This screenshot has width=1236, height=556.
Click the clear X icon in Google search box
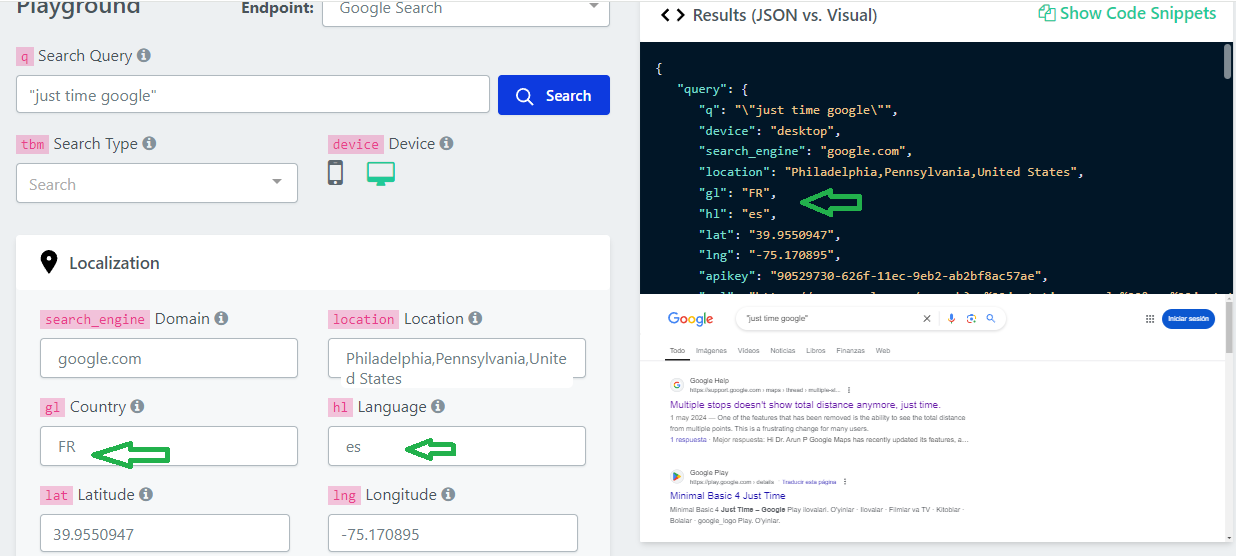point(927,319)
